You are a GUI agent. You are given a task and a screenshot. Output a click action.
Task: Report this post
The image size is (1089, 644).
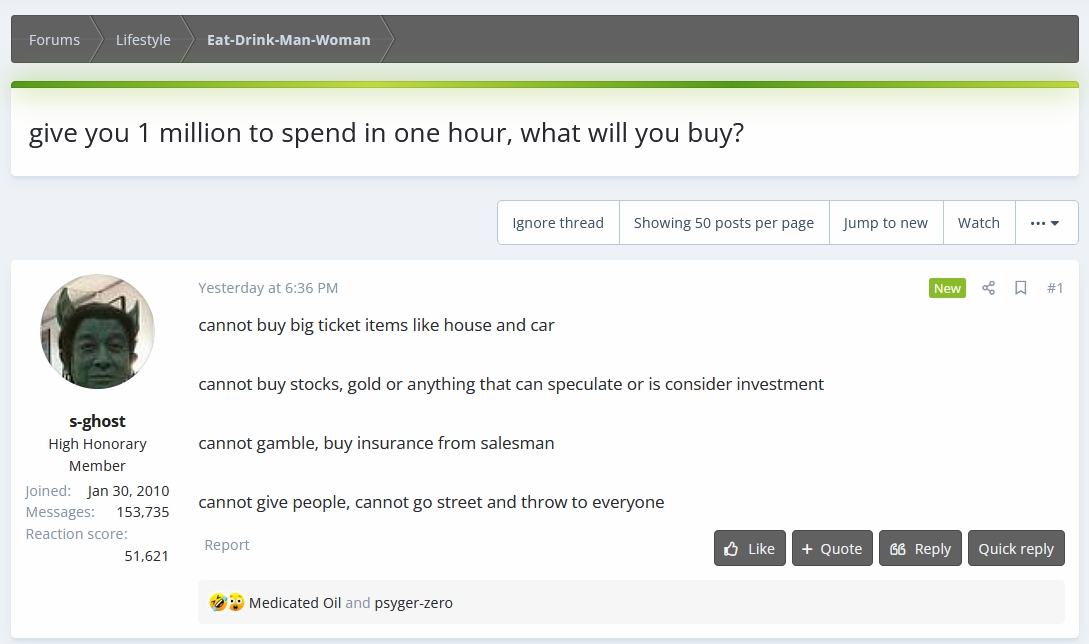(x=227, y=545)
